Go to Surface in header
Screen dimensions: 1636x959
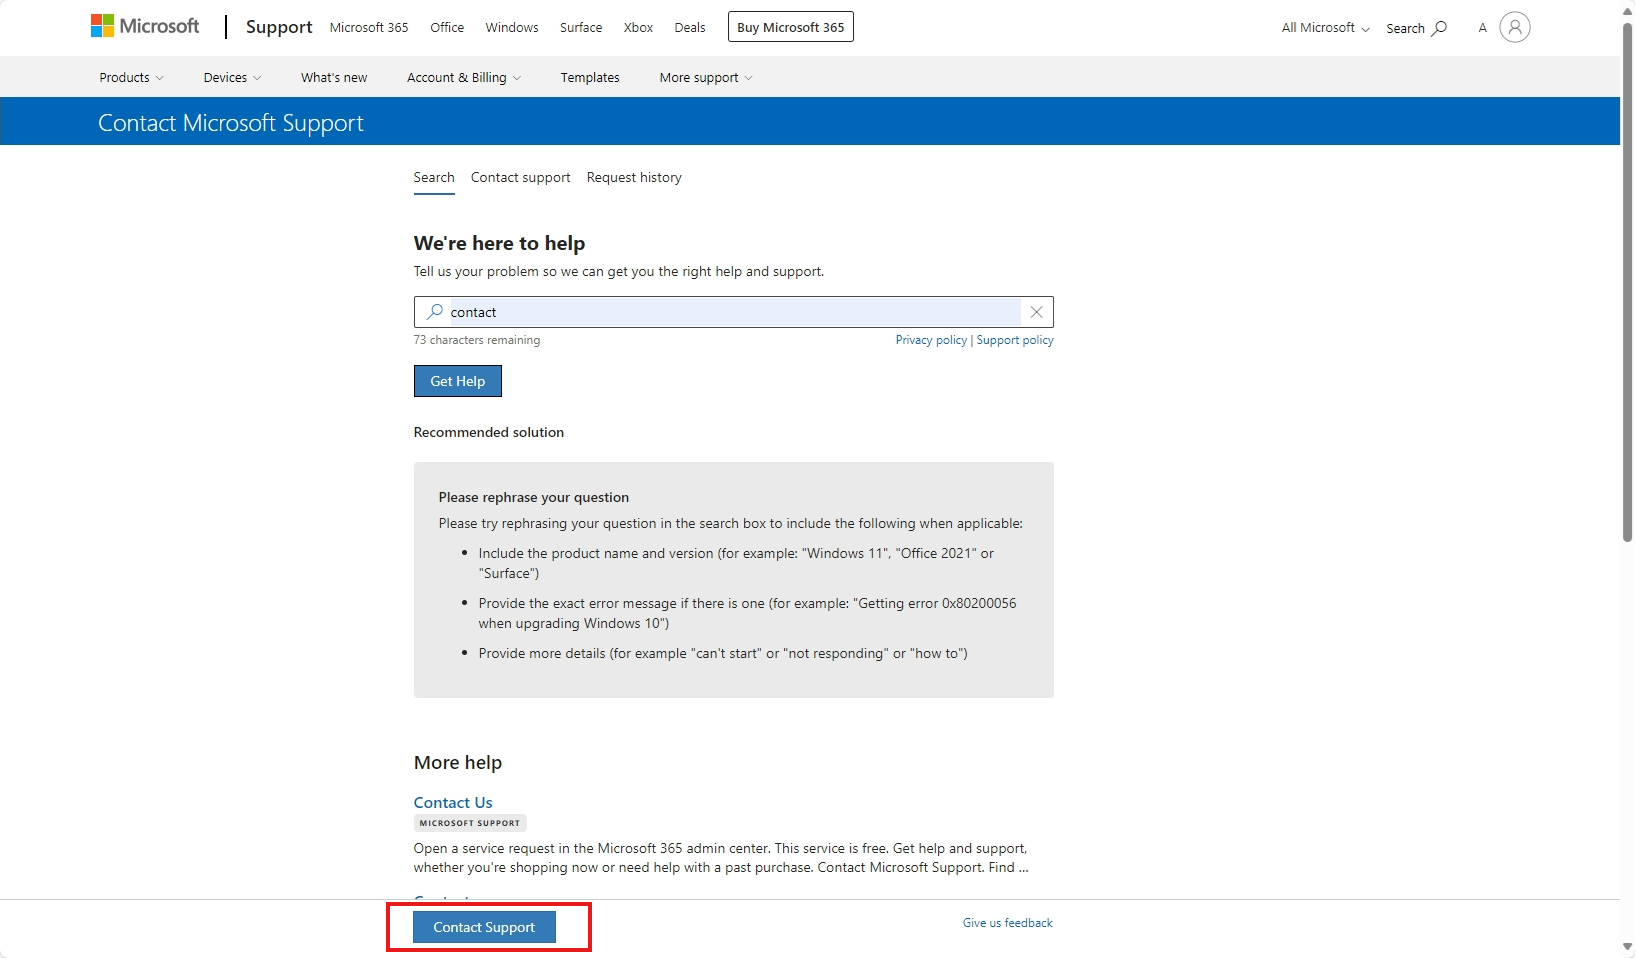(581, 28)
